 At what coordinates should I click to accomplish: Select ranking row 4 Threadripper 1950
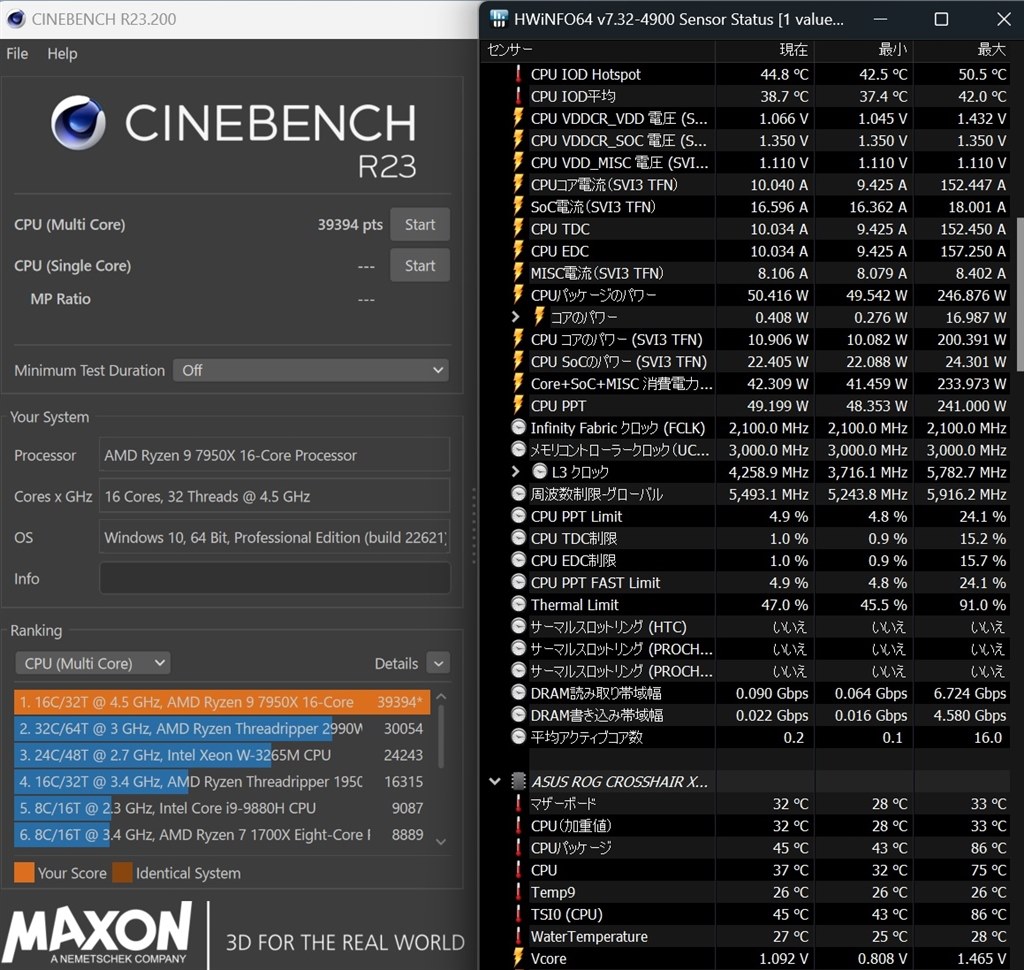click(x=222, y=781)
